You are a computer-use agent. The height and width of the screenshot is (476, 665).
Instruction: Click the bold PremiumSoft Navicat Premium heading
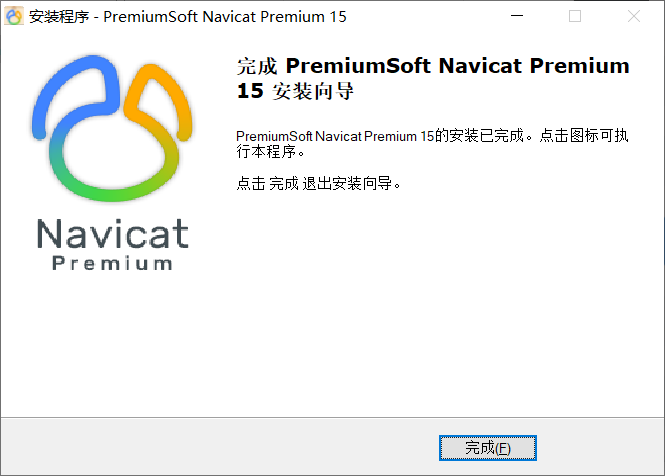[x=458, y=66]
